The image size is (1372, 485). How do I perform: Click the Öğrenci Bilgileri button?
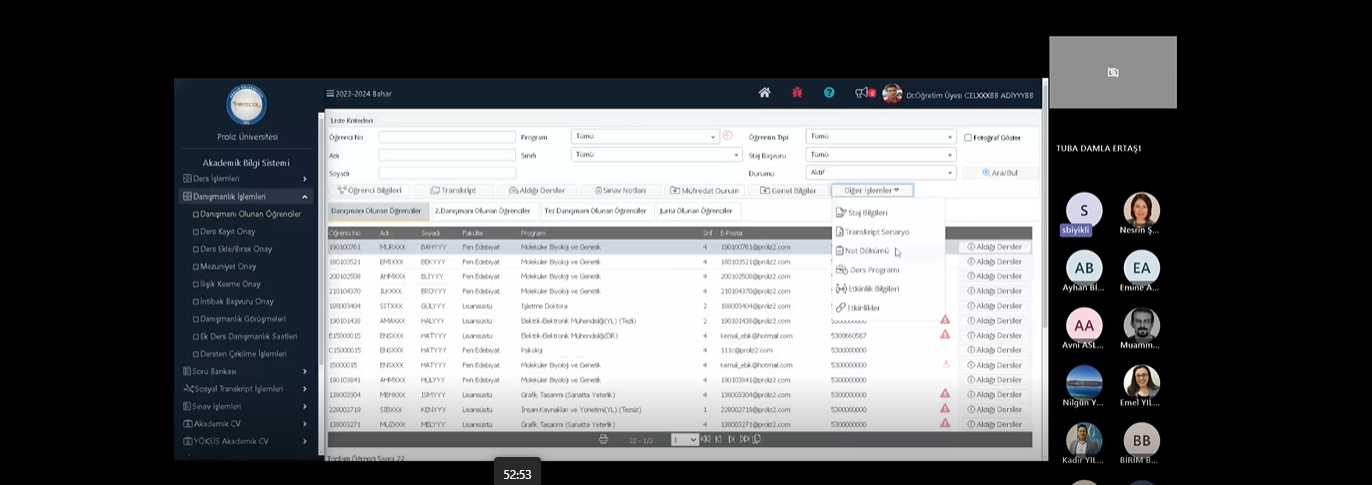(x=369, y=190)
